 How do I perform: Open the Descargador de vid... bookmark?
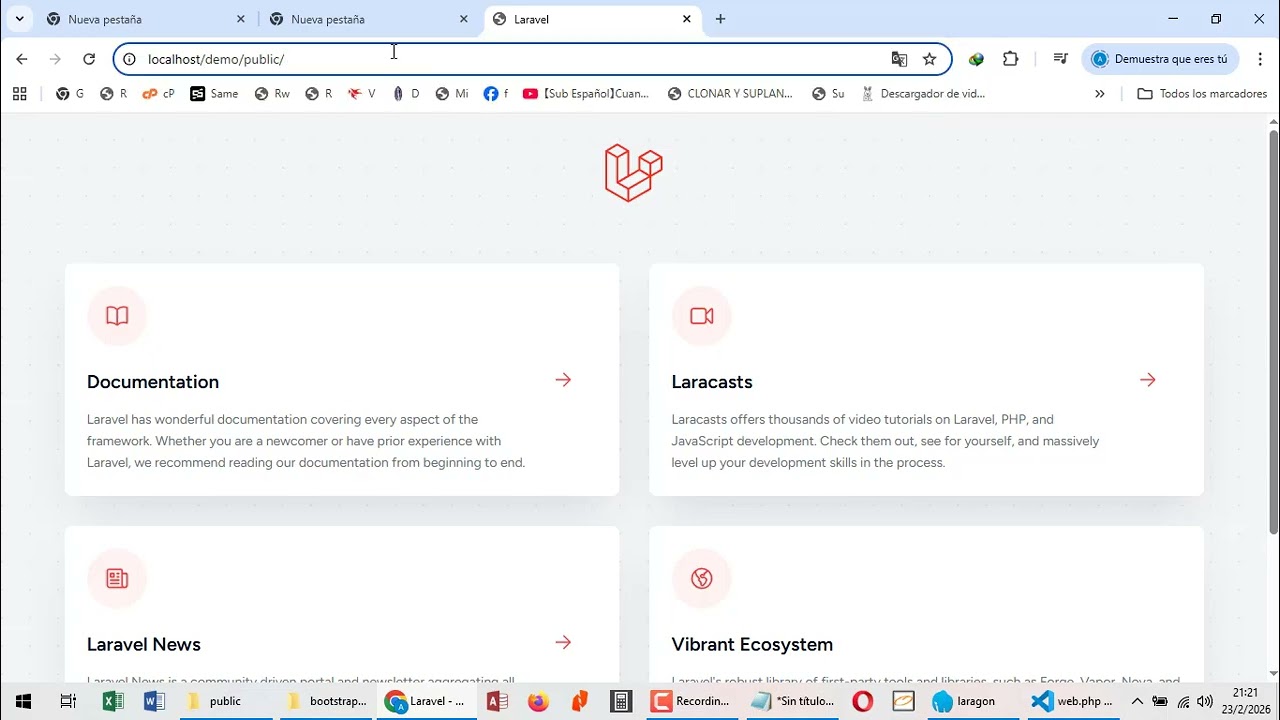point(922,94)
